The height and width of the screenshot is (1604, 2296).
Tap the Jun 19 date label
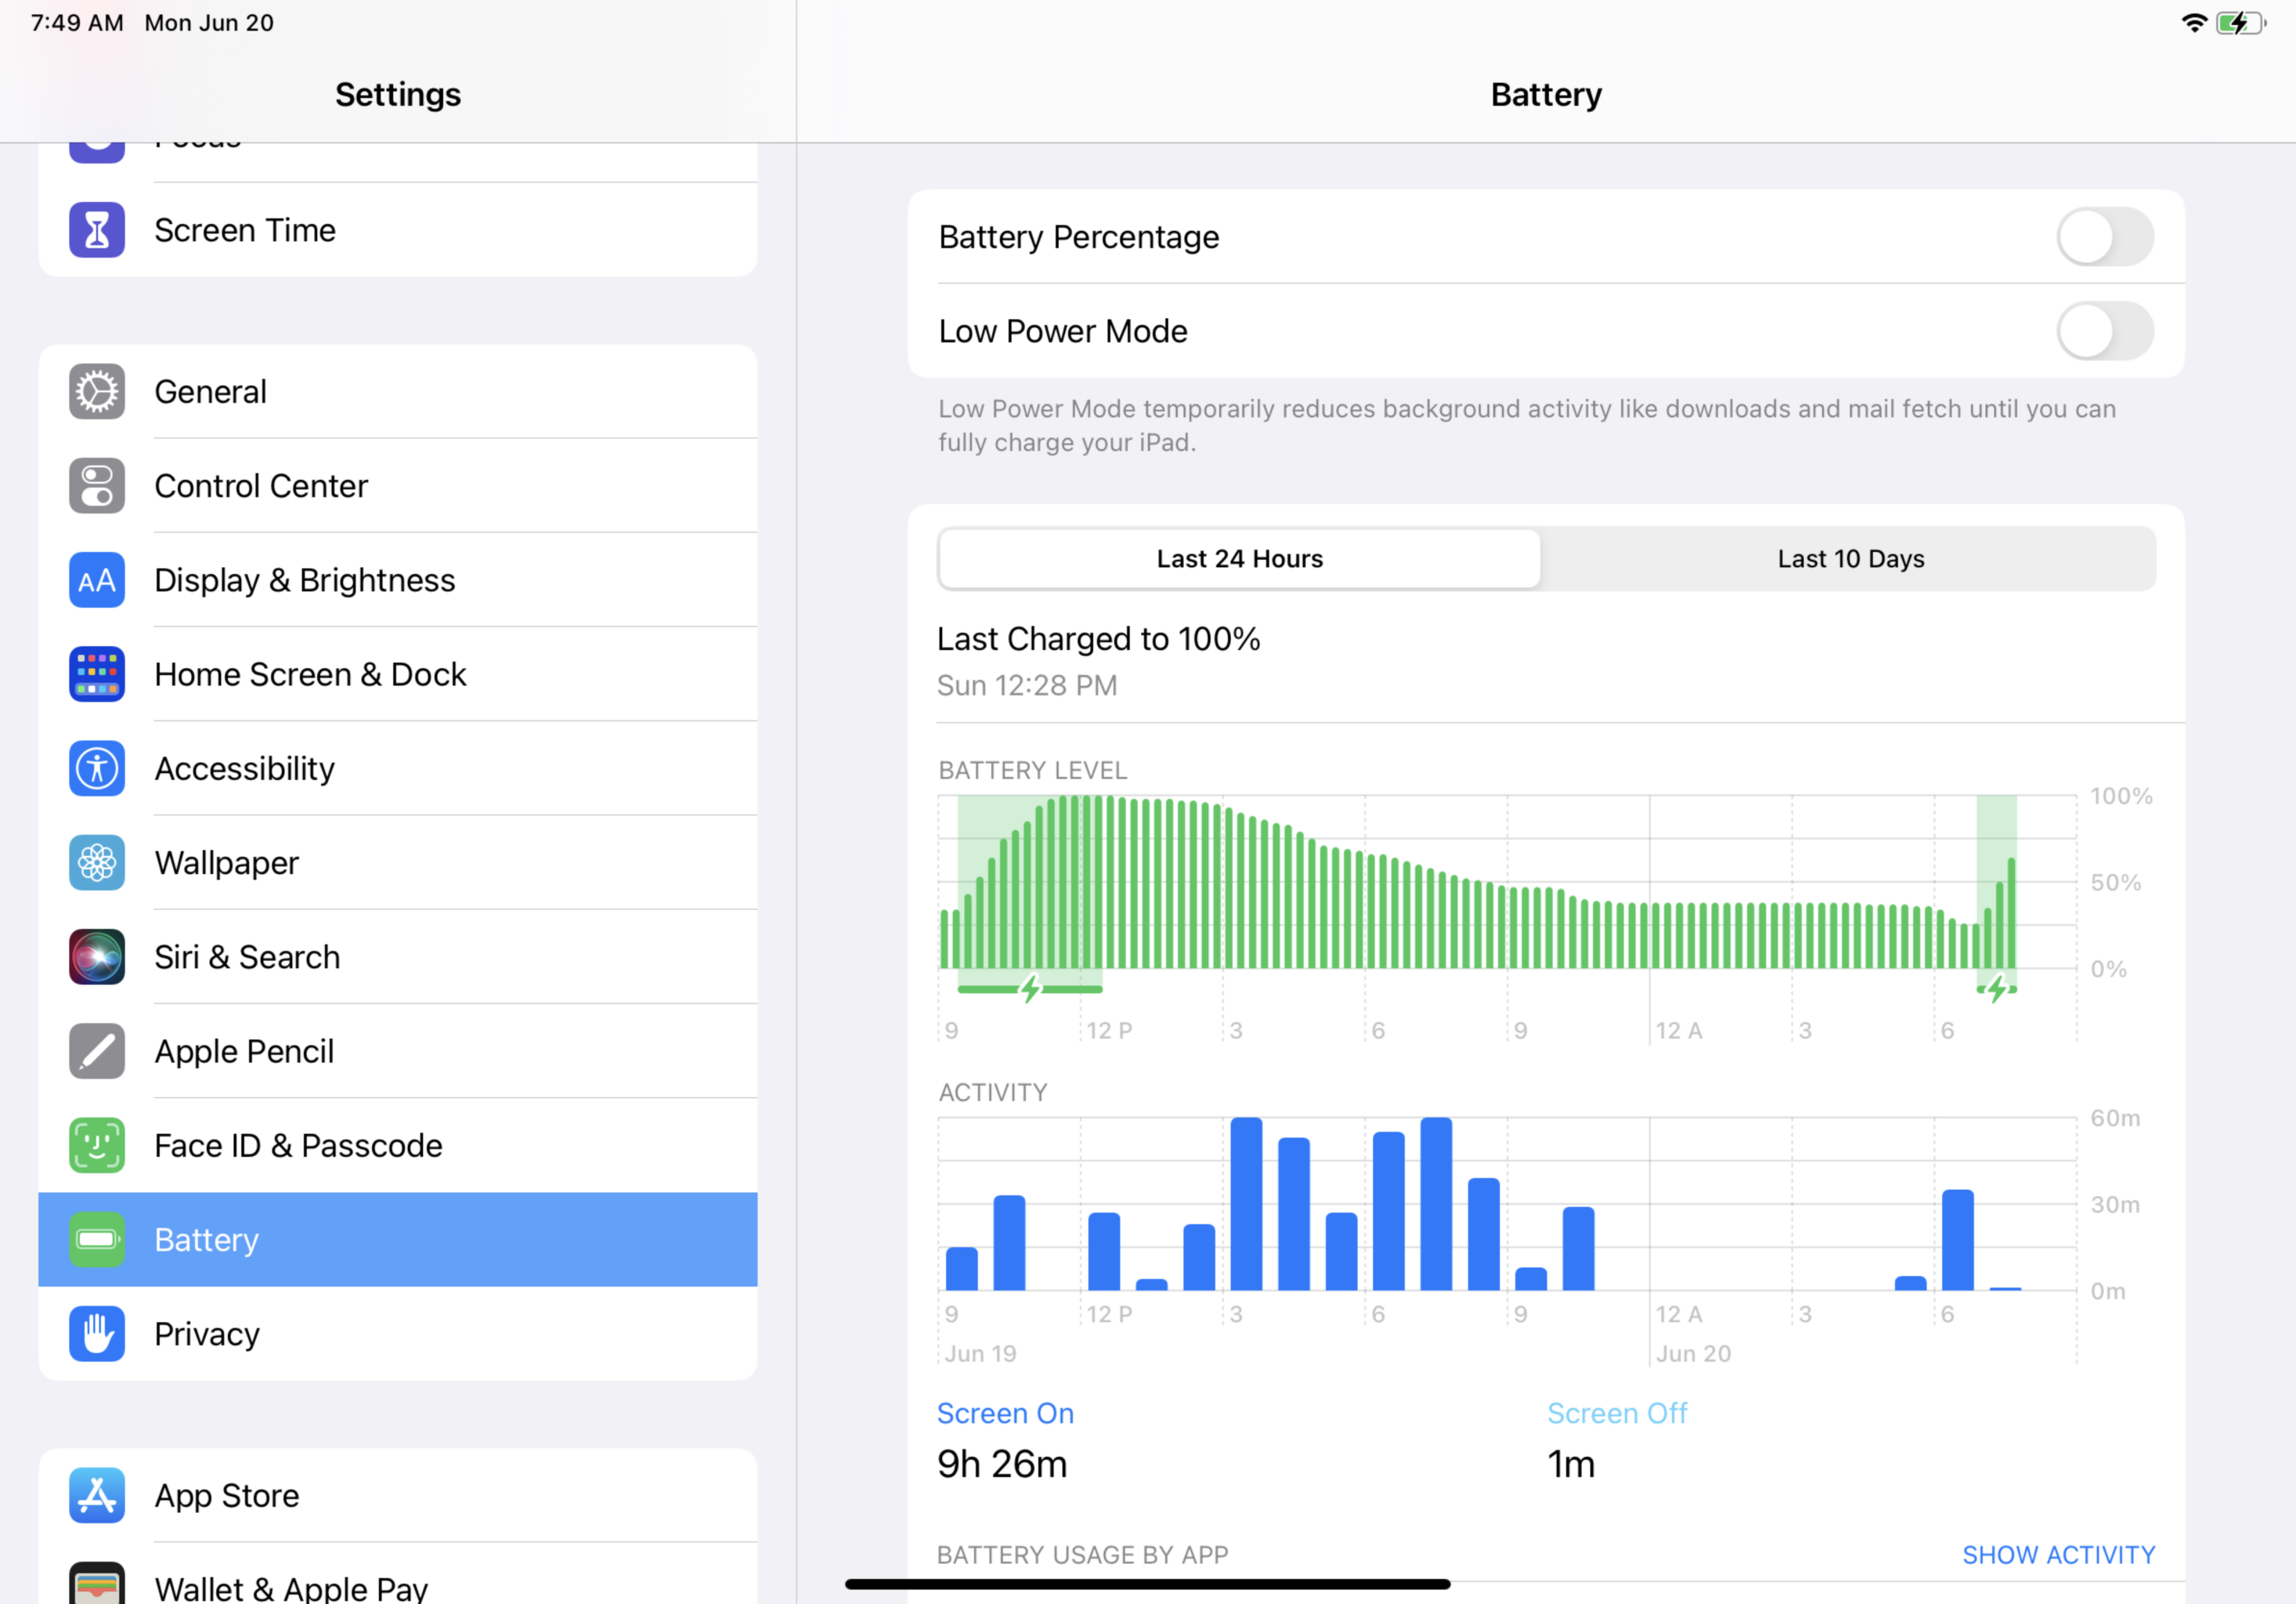pyautogui.click(x=980, y=1353)
